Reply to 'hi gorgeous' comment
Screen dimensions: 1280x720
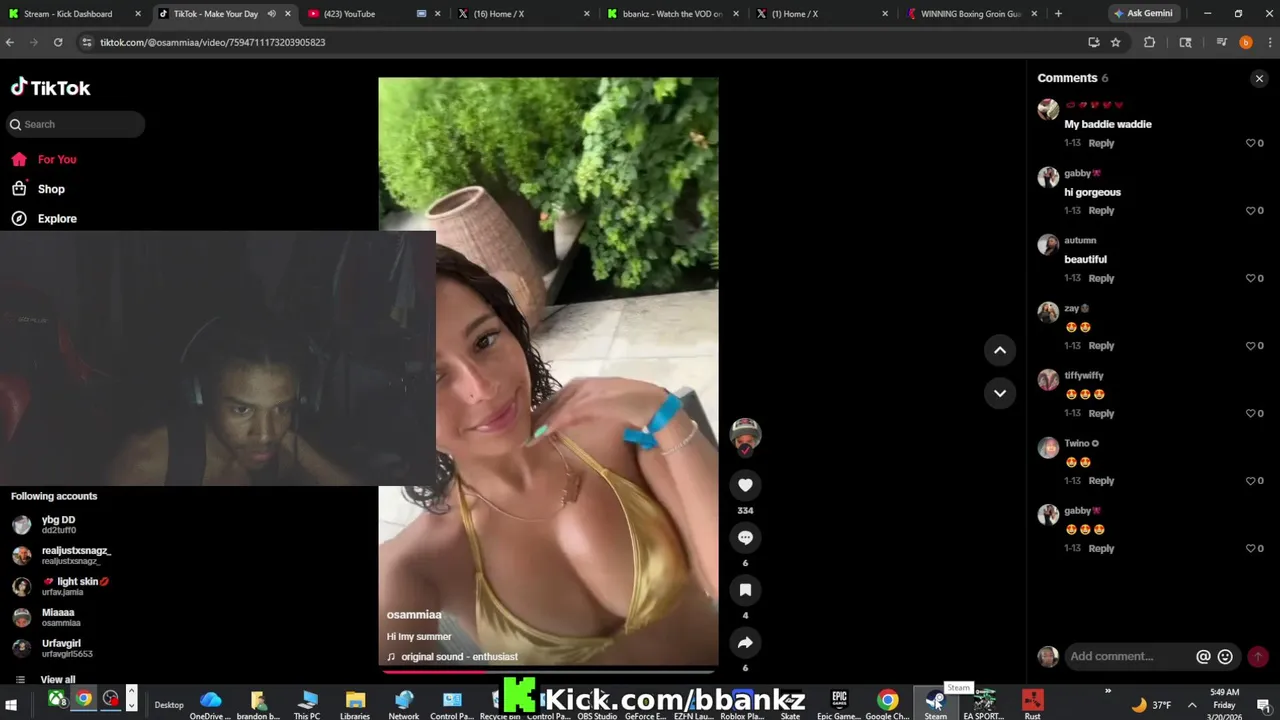(1101, 211)
